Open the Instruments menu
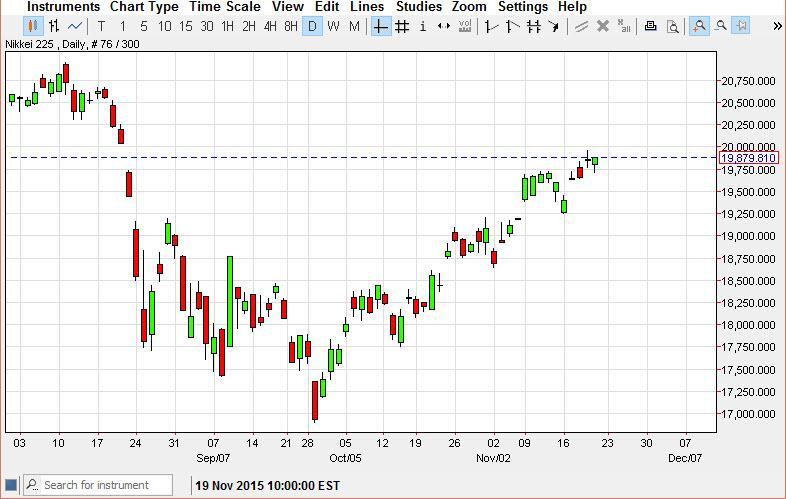Viewport: 786px width, 499px height. click(63, 7)
